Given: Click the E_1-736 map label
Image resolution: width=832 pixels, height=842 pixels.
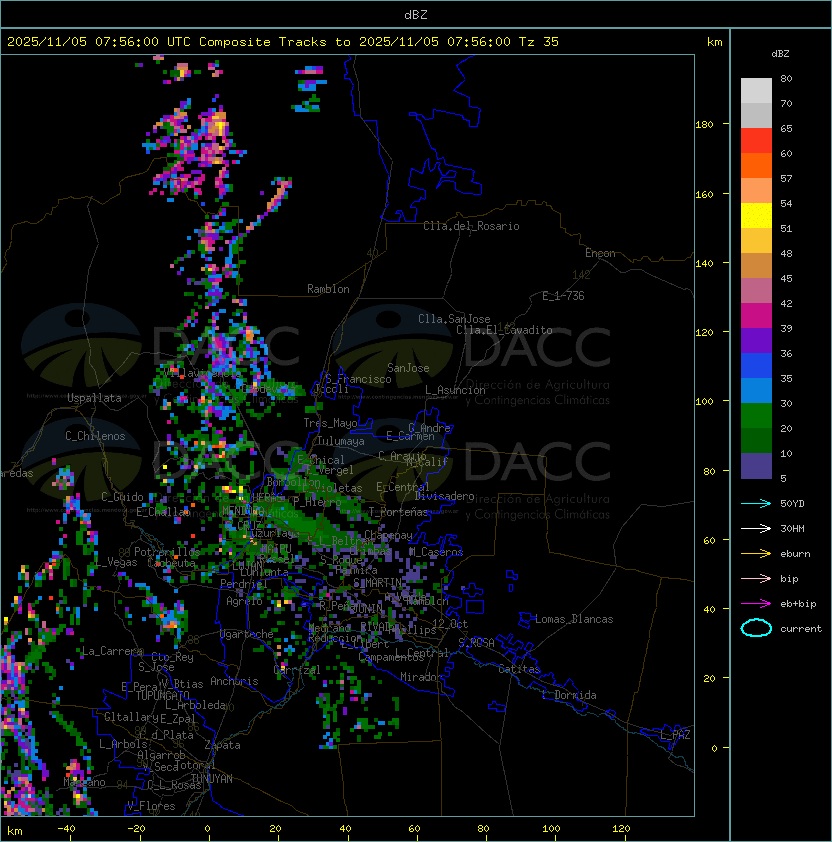Looking at the screenshot, I should tap(563, 295).
